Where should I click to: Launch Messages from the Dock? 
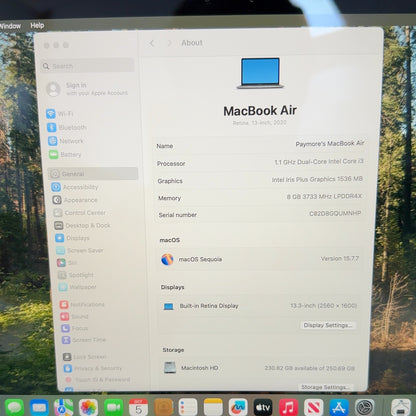pyautogui.click(x=14, y=407)
